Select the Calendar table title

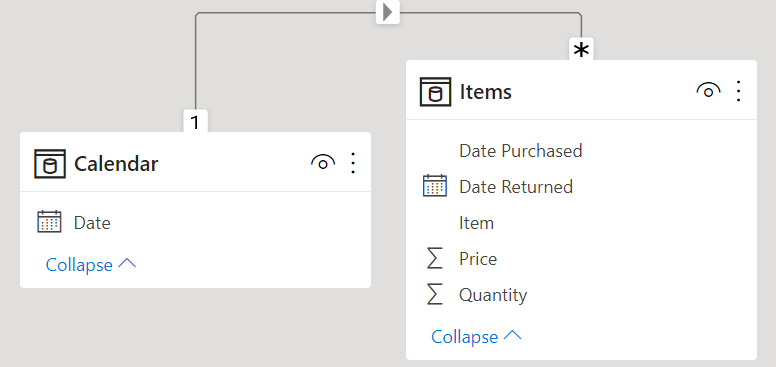[116, 164]
